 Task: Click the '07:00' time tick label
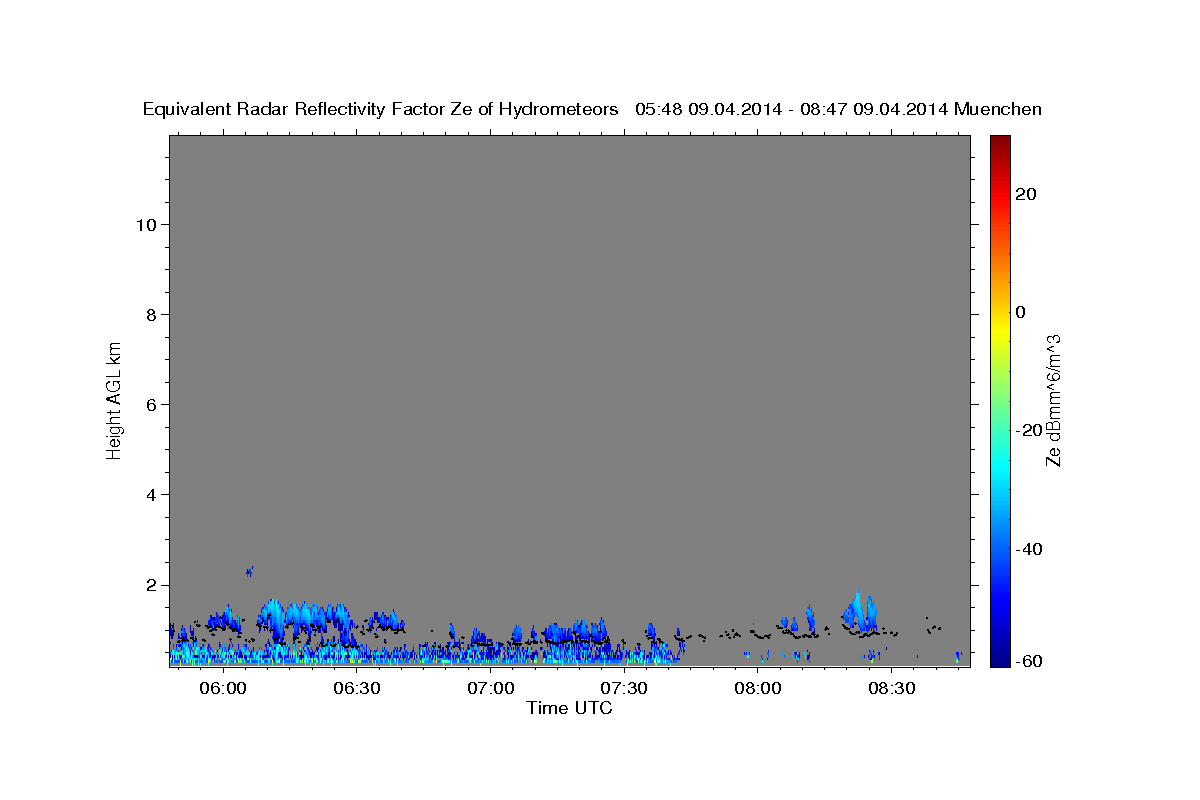click(x=491, y=689)
